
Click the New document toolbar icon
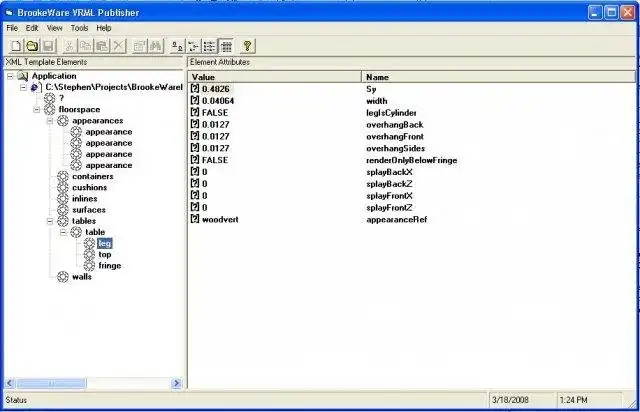coord(16,46)
